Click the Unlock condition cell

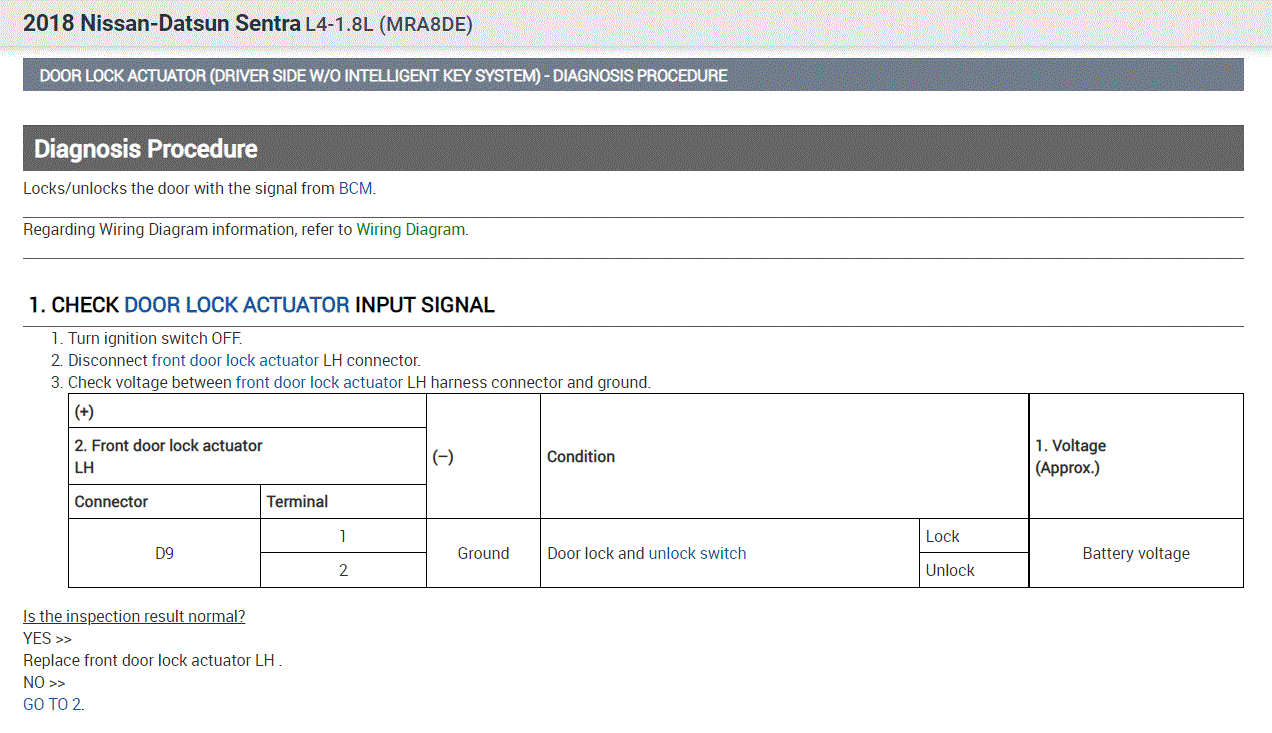(974, 570)
